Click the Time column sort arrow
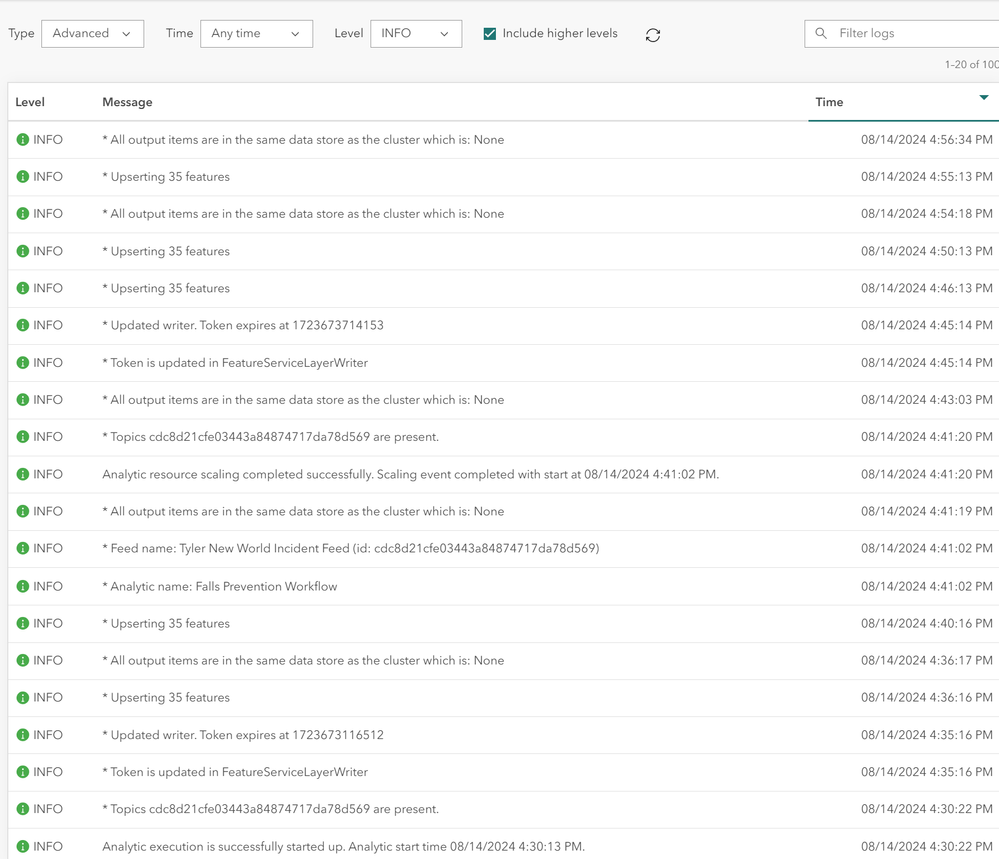This screenshot has height=859, width=999. point(984,98)
